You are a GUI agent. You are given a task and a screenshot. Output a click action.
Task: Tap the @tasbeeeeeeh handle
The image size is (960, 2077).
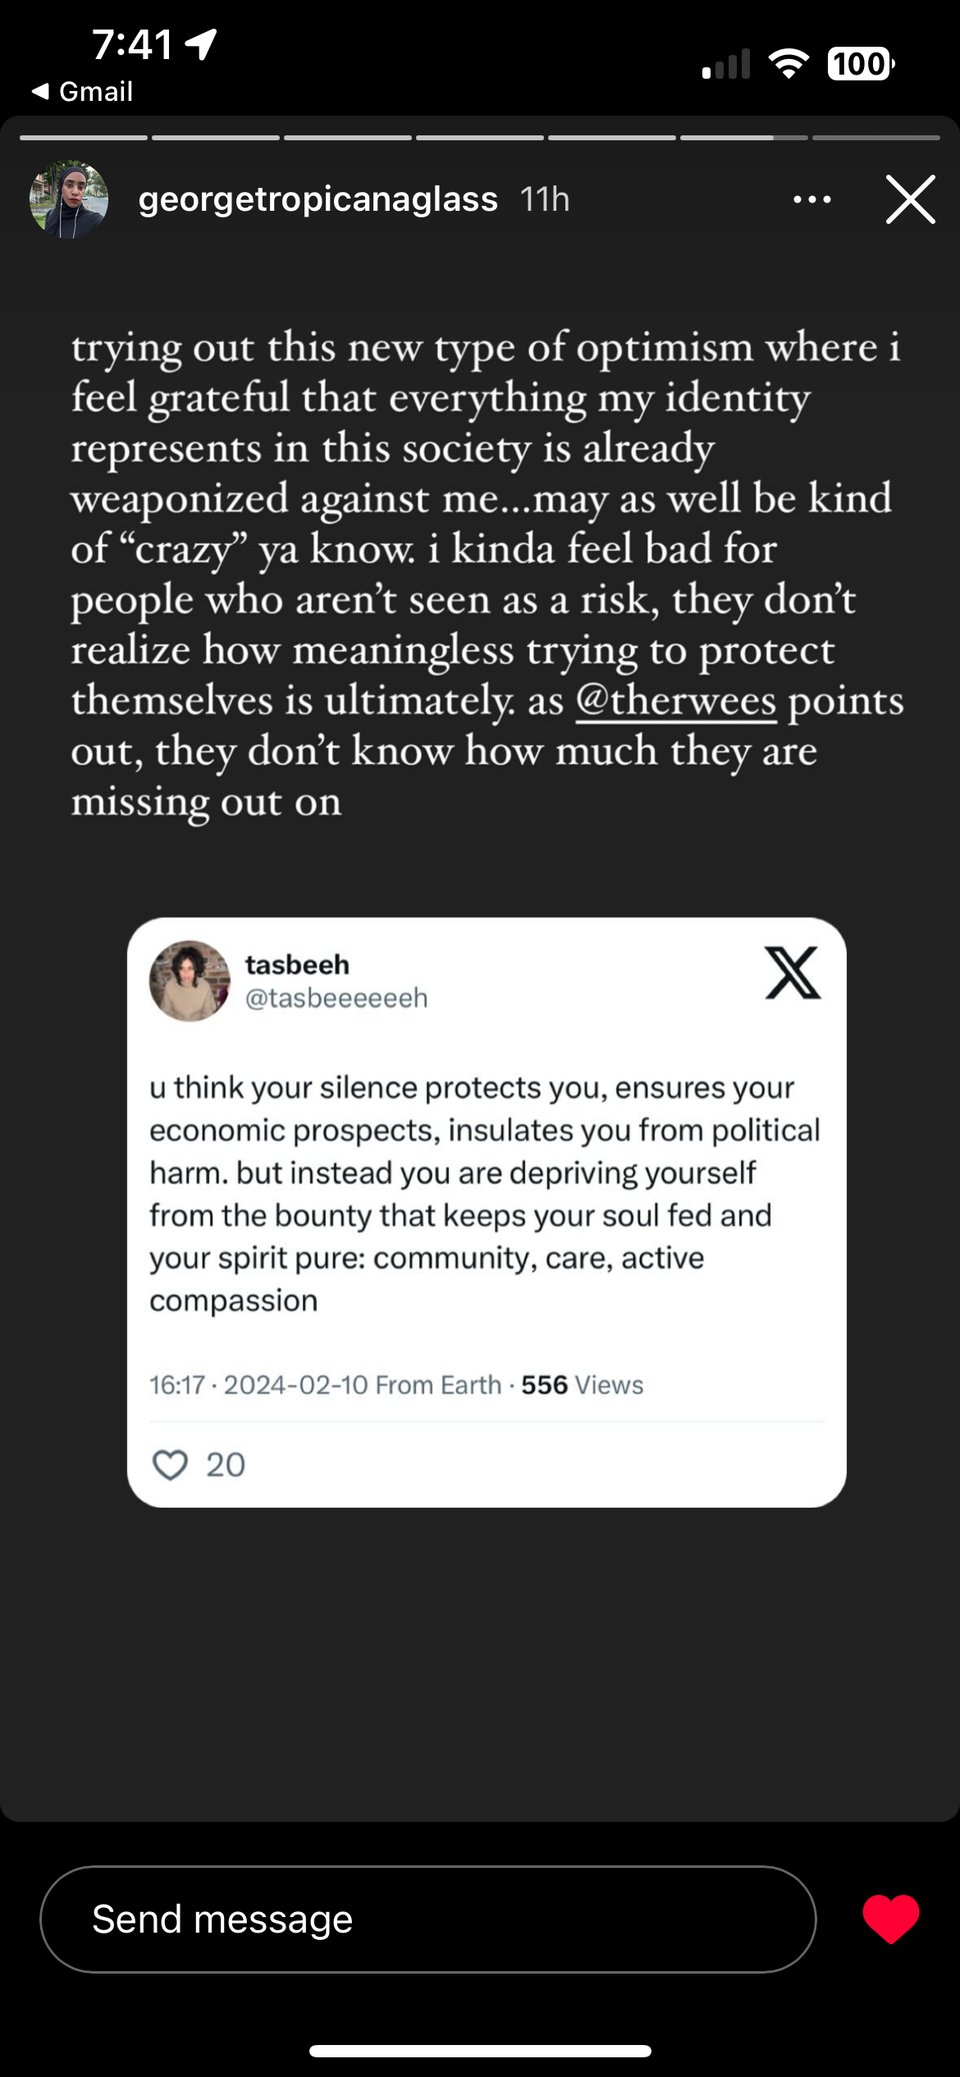coord(336,998)
